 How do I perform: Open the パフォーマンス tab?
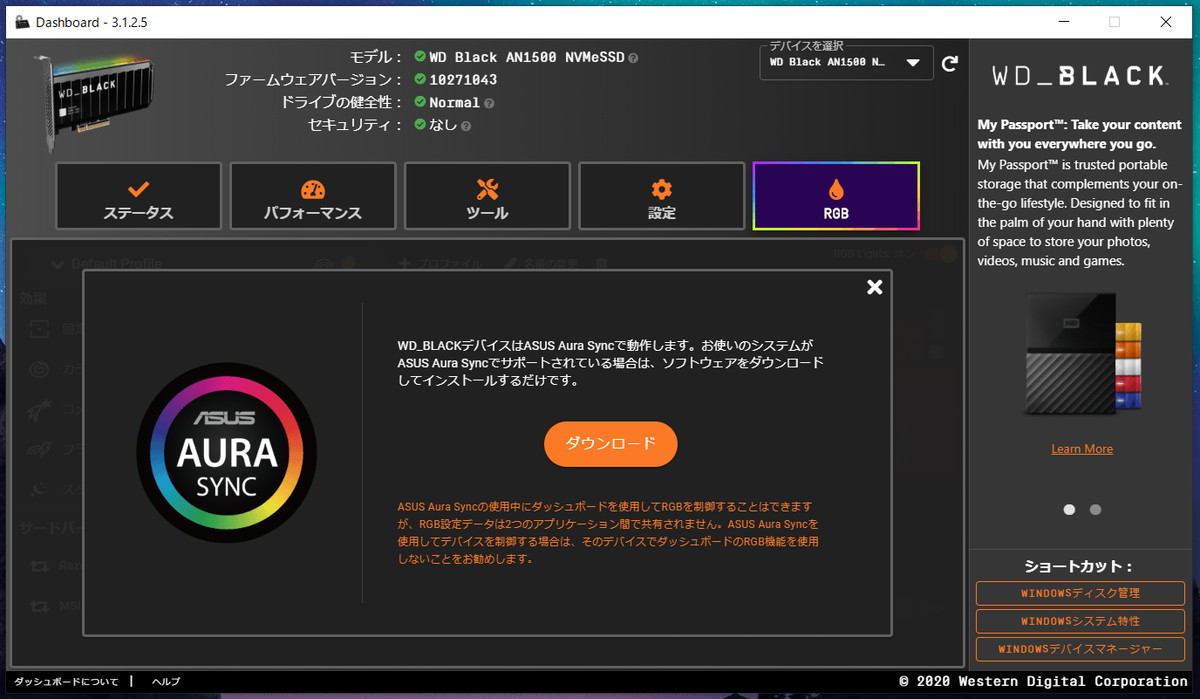click(313, 196)
